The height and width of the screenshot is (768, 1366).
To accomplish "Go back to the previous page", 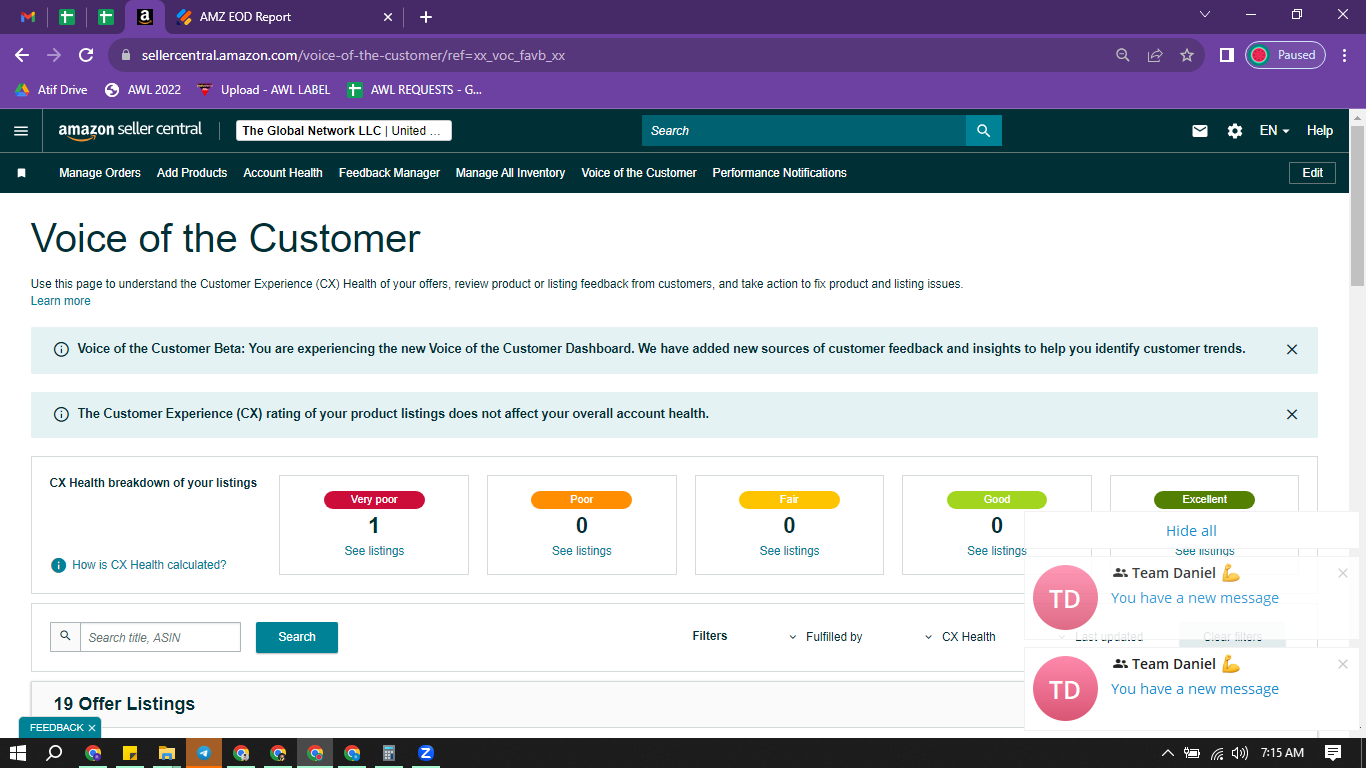I will pos(22,55).
